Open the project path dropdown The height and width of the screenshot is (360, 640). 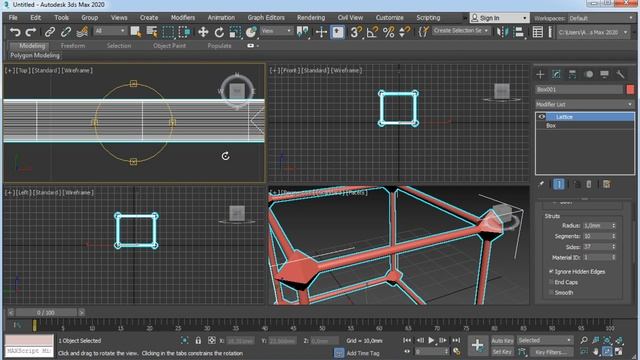click(593, 32)
